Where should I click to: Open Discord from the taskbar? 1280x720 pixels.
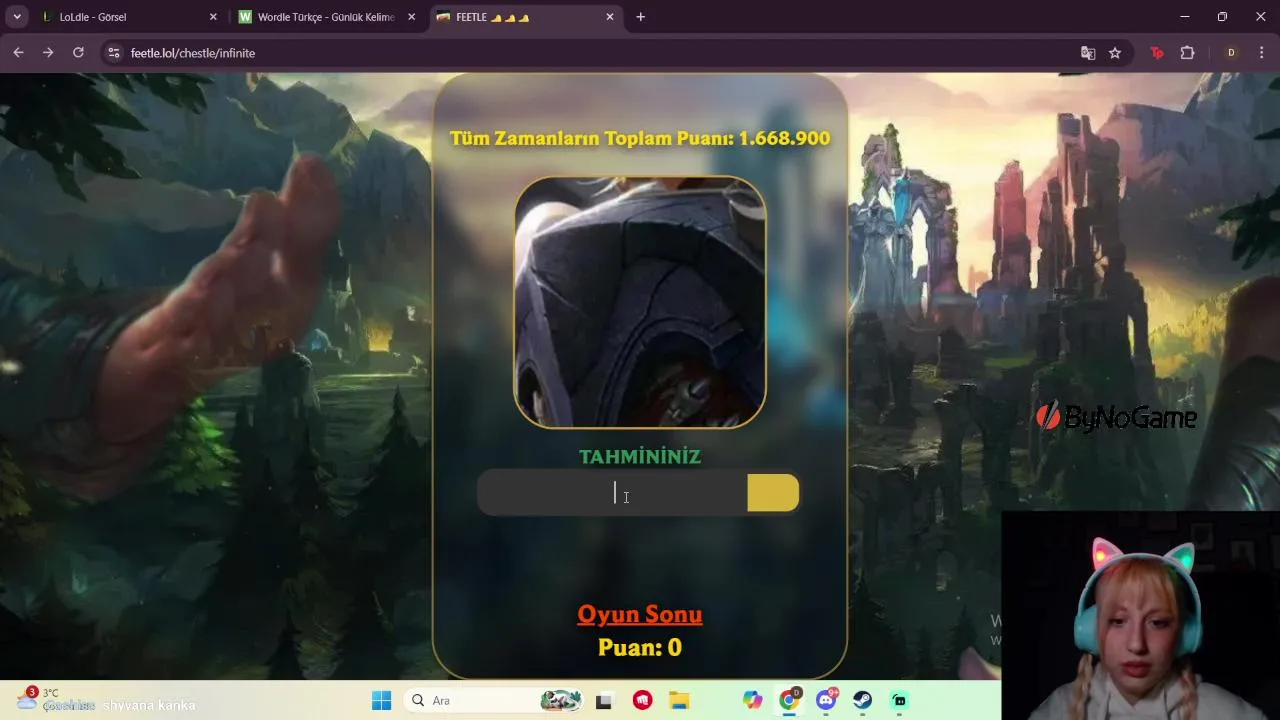(827, 700)
